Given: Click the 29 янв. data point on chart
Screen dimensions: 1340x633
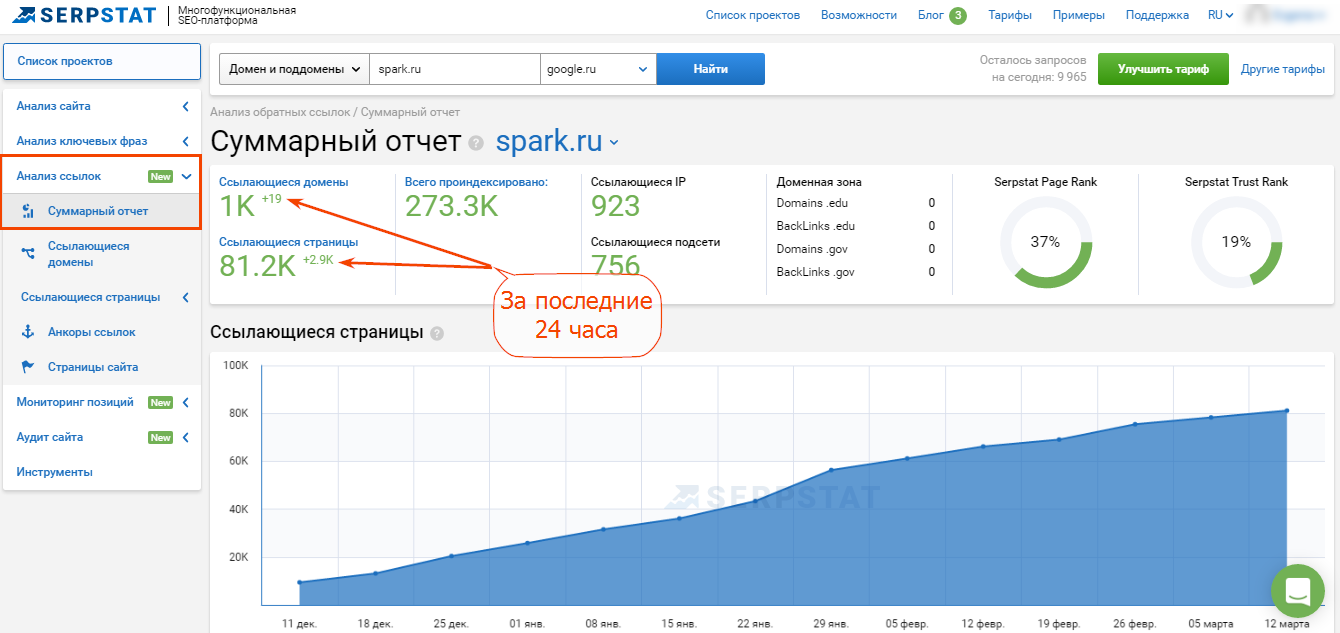Looking at the screenshot, I should tap(831, 470).
